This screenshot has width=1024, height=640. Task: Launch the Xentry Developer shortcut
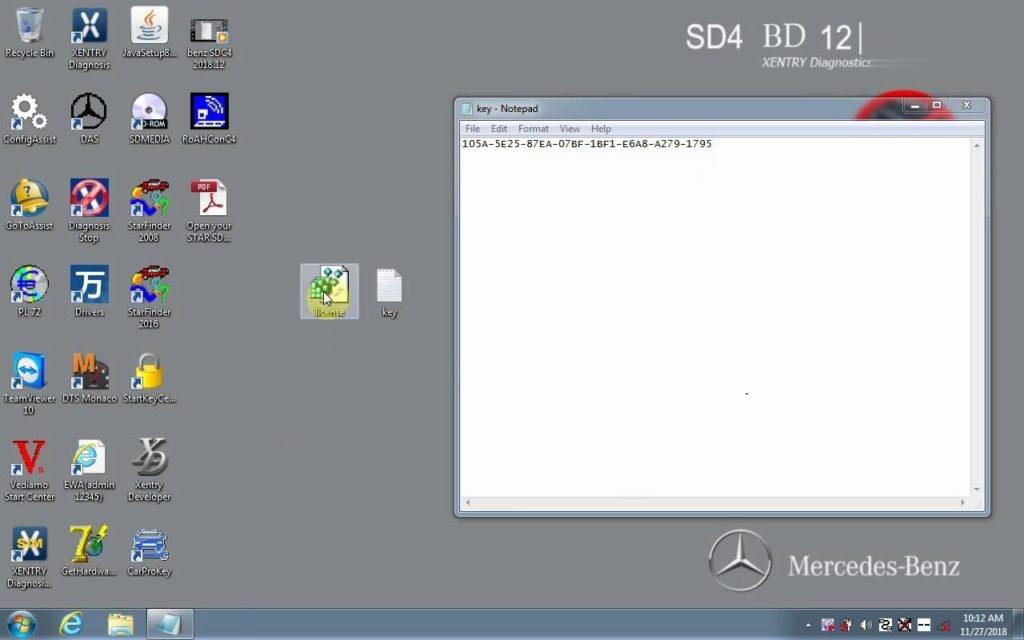point(149,470)
